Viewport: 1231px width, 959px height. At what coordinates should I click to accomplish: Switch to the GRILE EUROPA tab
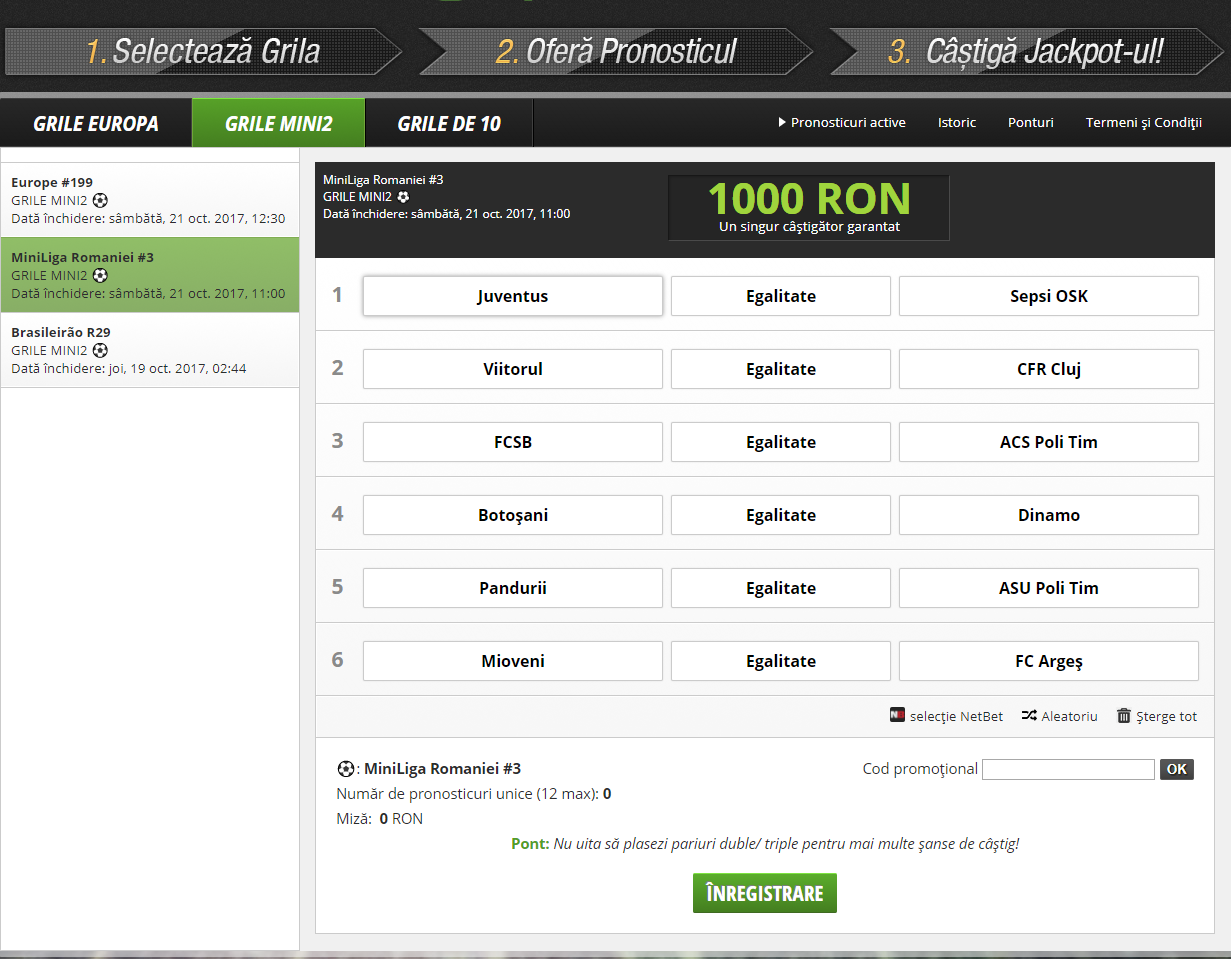coord(96,123)
